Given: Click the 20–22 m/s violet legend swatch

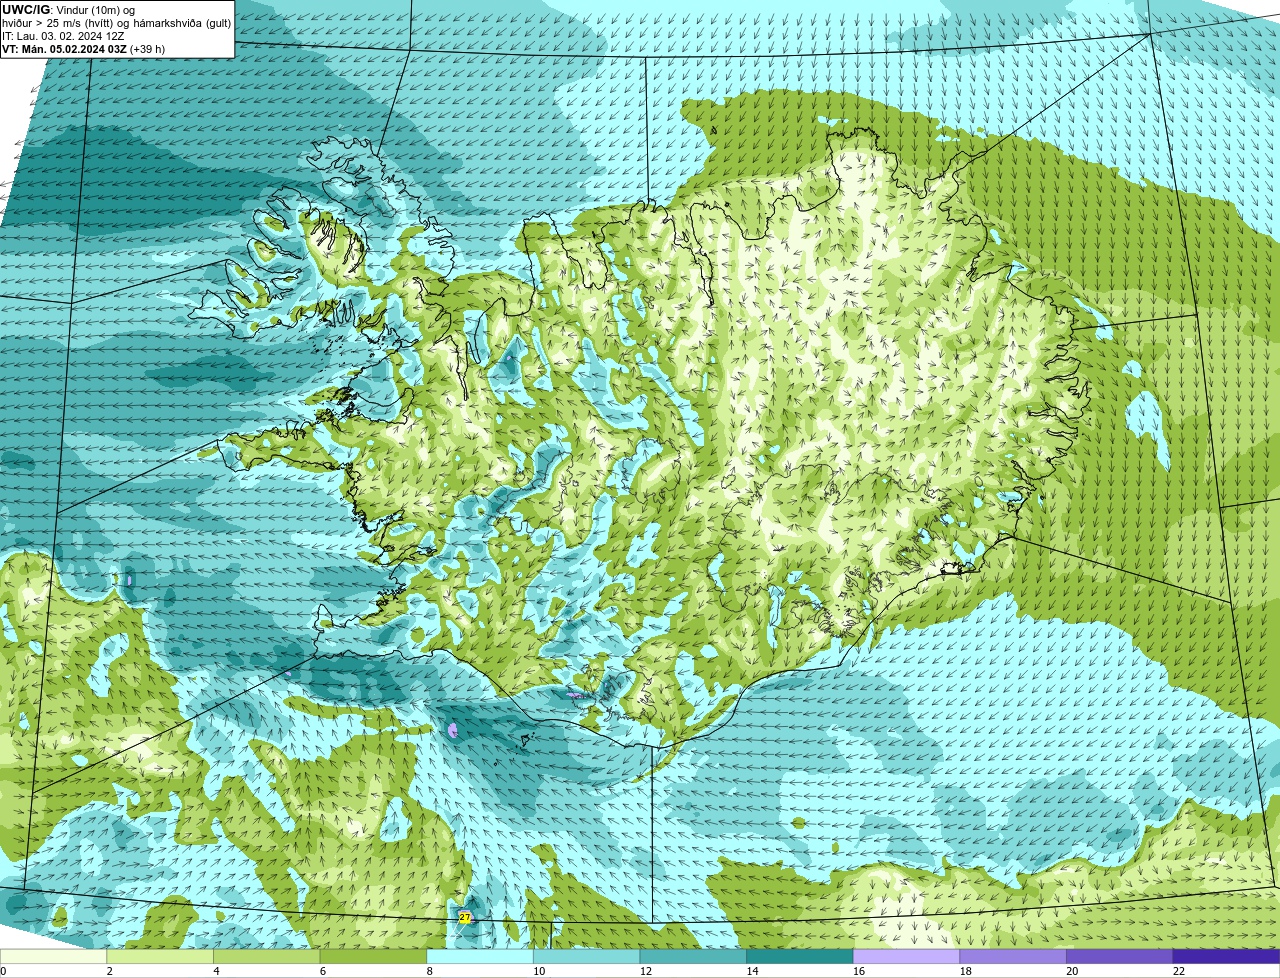Looking at the screenshot, I should tap(1119, 957).
